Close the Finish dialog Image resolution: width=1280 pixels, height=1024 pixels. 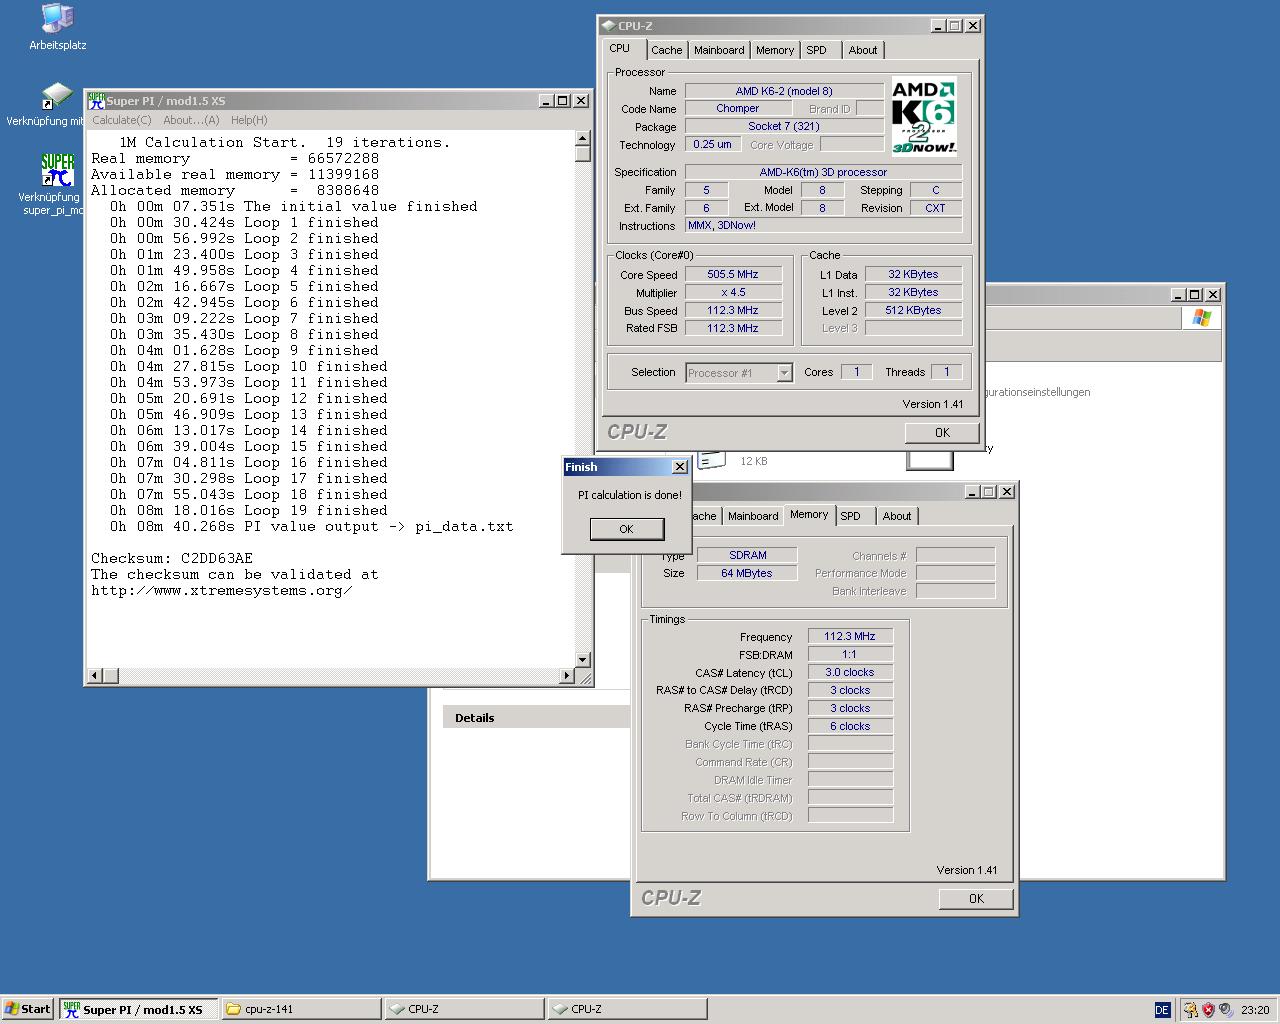tap(680, 467)
